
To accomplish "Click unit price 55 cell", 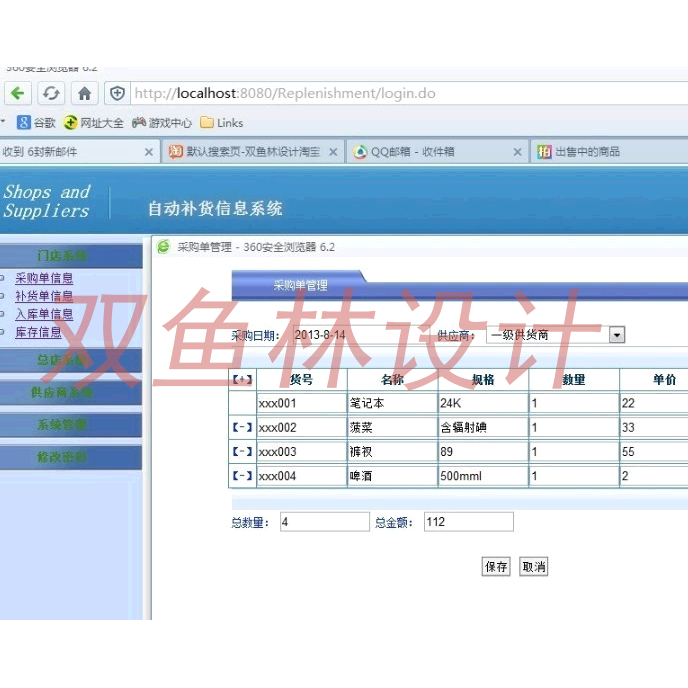I will click(654, 451).
